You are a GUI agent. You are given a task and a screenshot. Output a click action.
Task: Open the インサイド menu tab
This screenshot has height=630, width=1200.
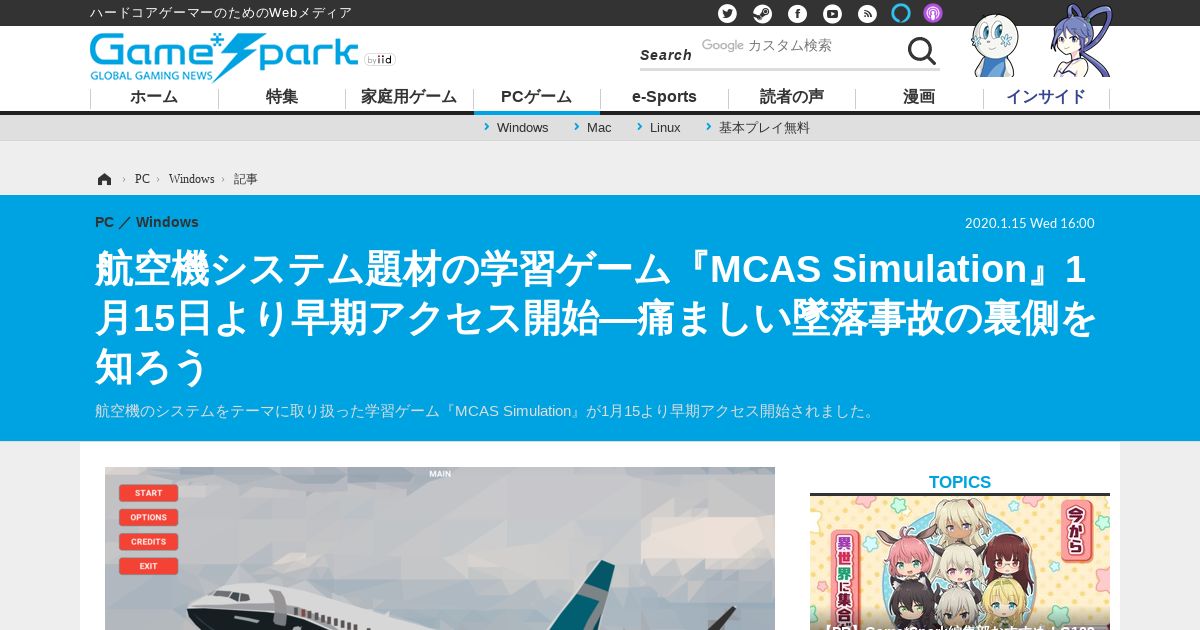[x=1046, y=97]
